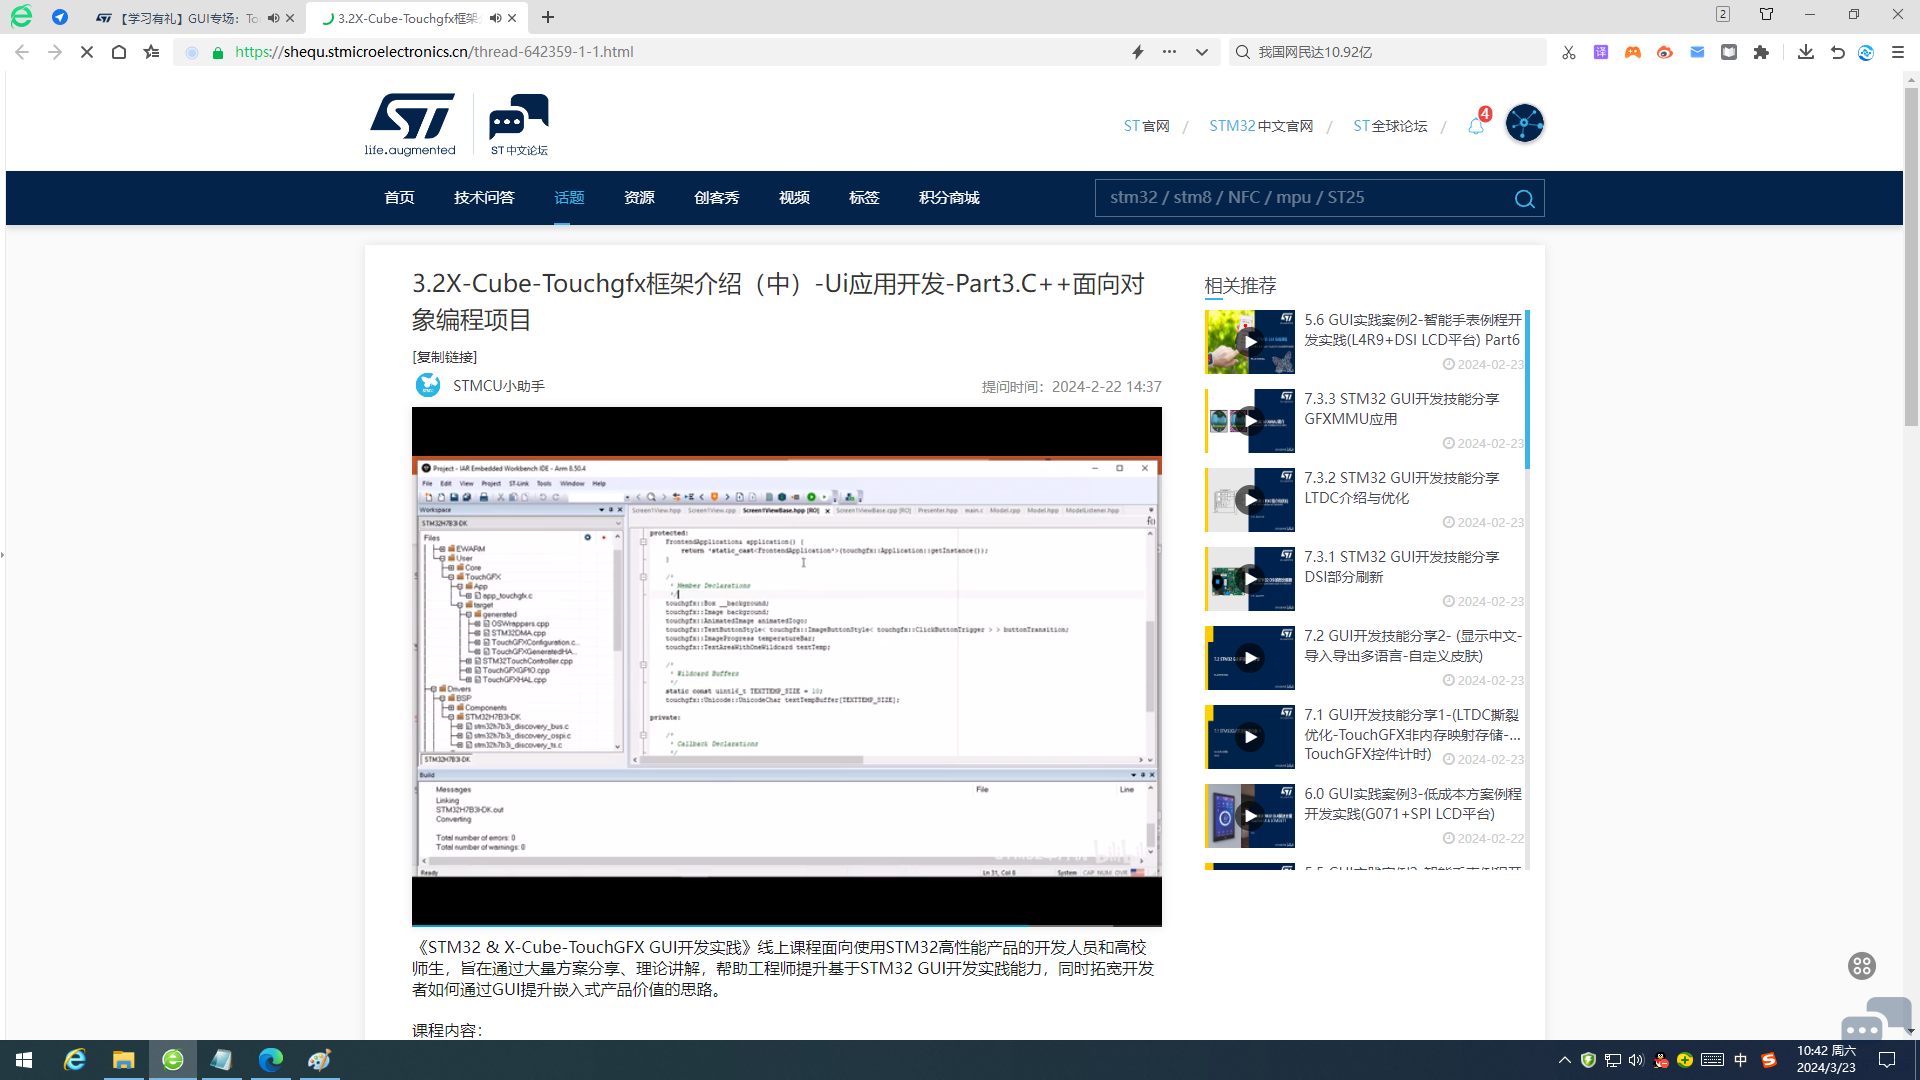Open the browser home page
Viewport: 1920px width, 1080px height.
pos(119,52)
